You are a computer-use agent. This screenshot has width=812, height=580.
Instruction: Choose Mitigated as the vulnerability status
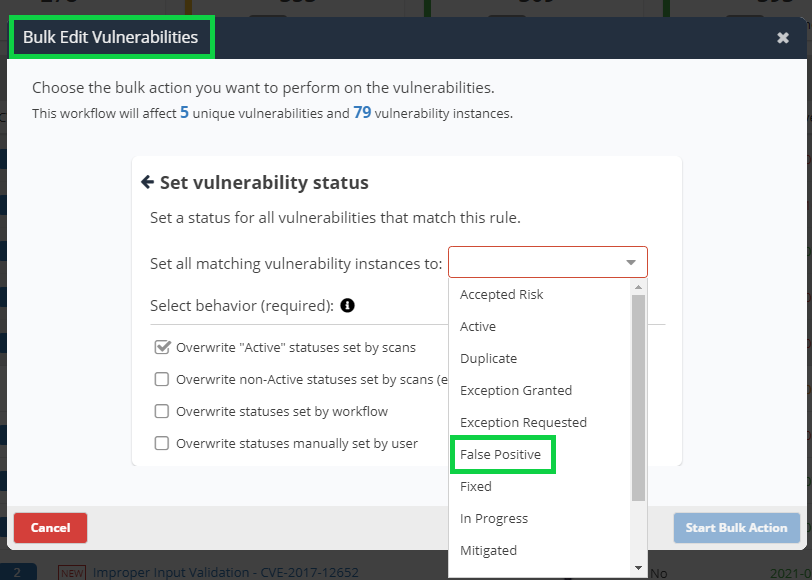[x=488, y=550]
